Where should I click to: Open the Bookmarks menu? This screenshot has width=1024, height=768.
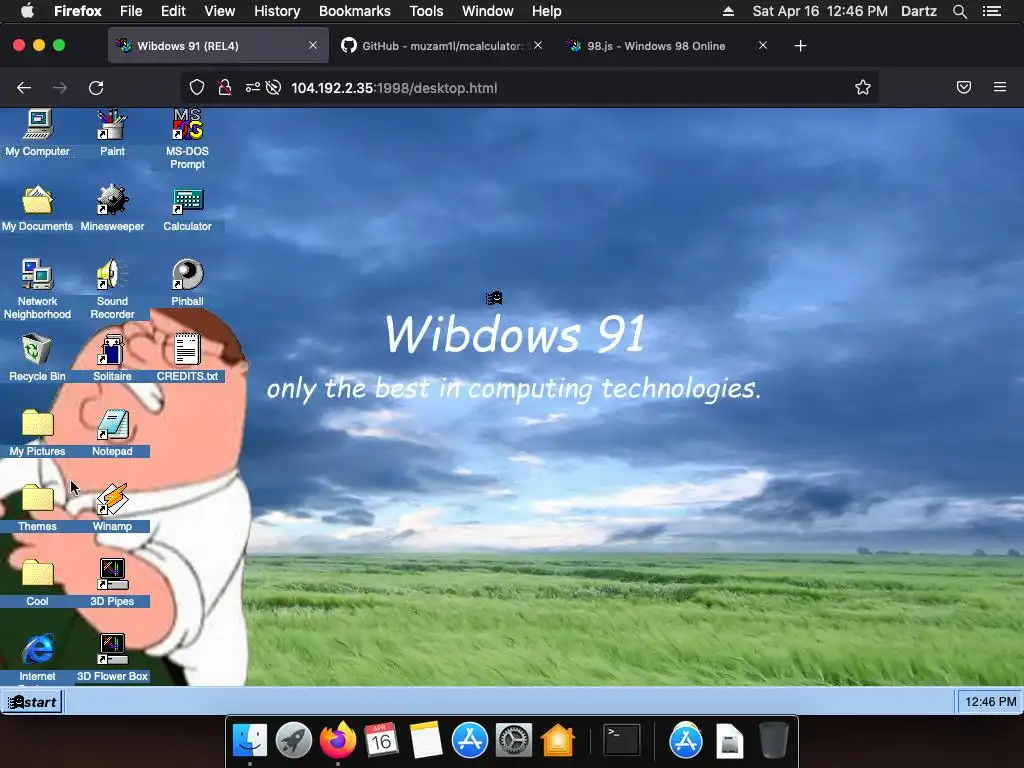coord(355,11)
